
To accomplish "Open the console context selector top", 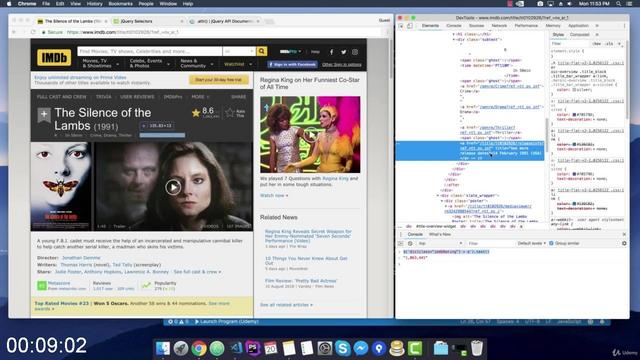I will click(440, 243).
